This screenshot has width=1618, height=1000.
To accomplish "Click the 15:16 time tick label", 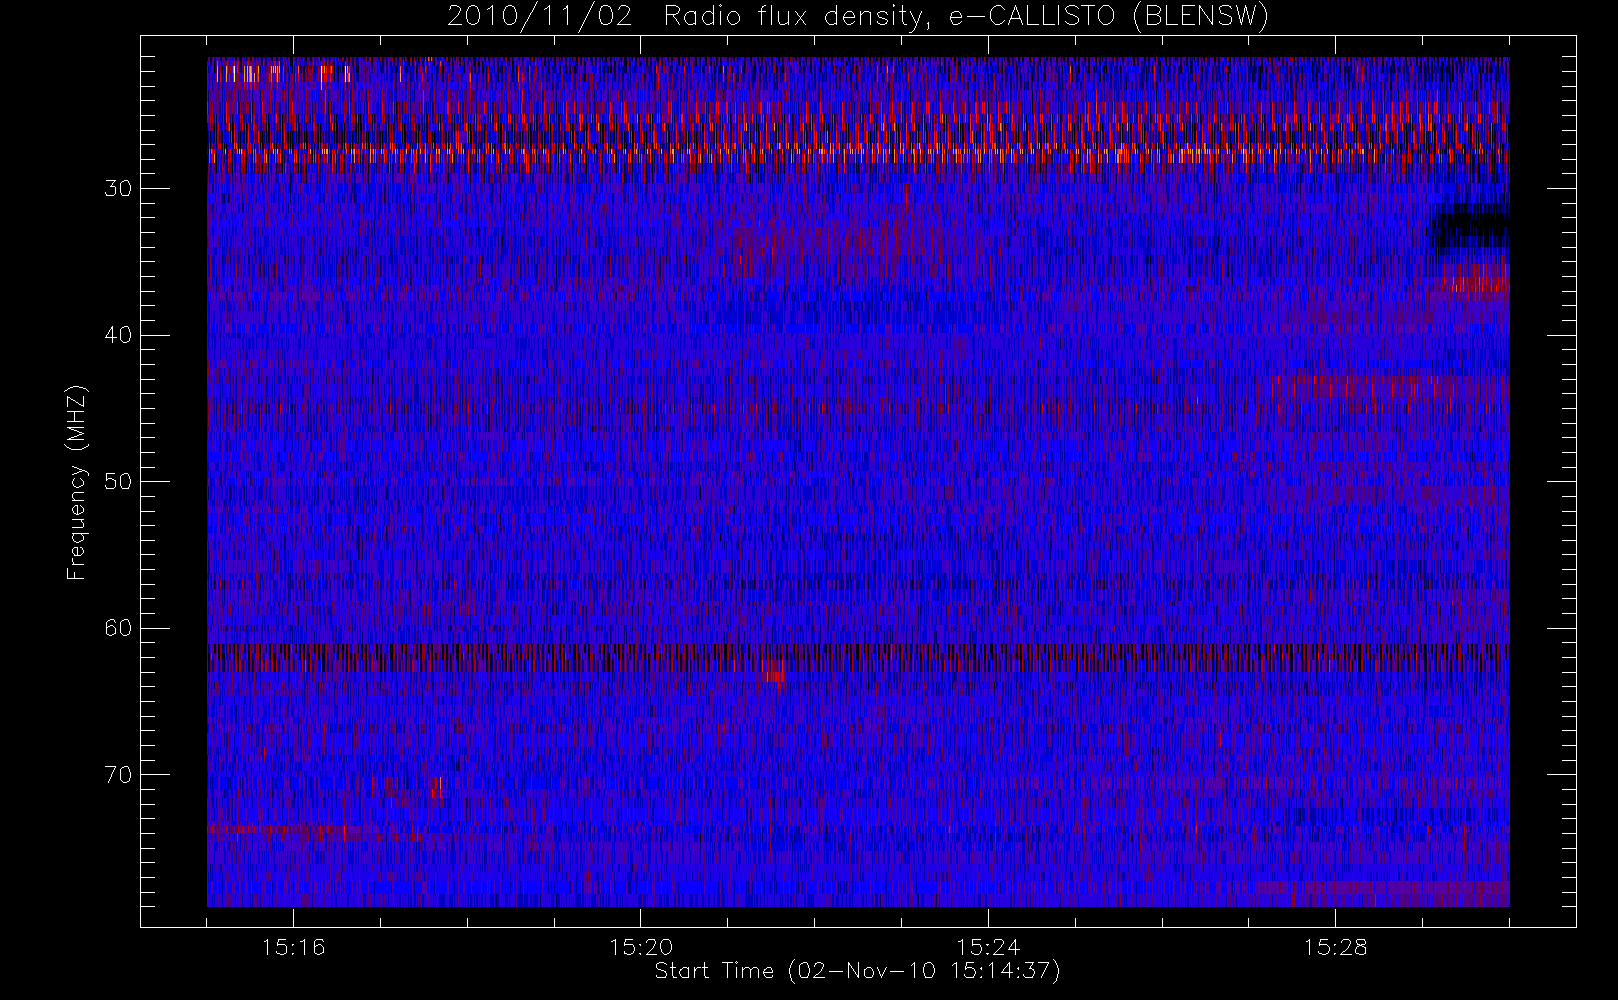I will [293, 947].
